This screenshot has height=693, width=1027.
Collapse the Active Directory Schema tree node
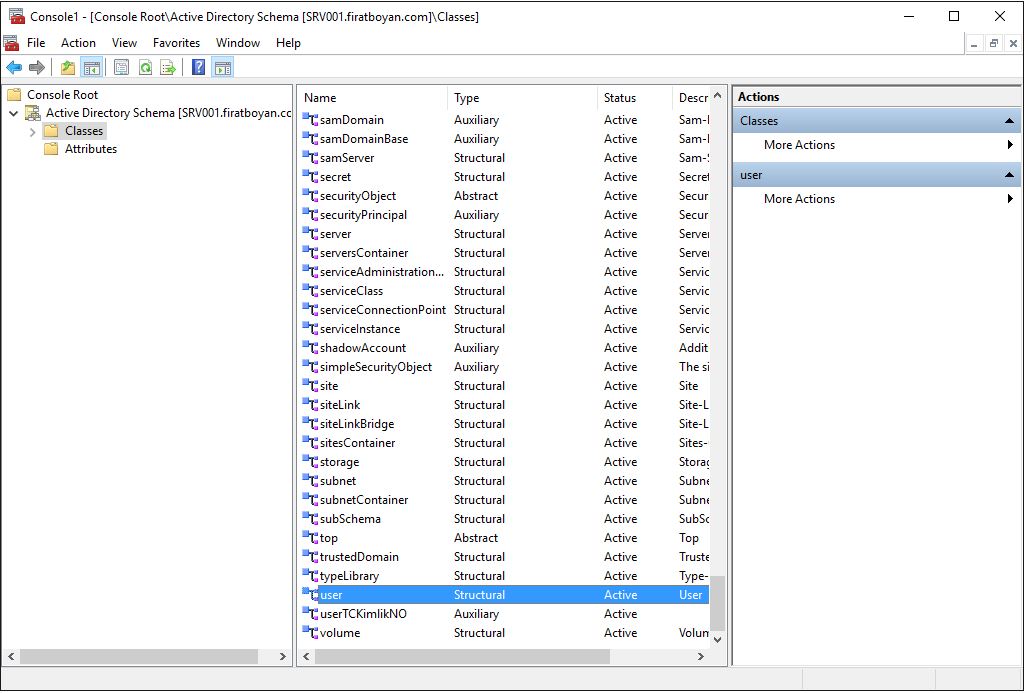13,113
